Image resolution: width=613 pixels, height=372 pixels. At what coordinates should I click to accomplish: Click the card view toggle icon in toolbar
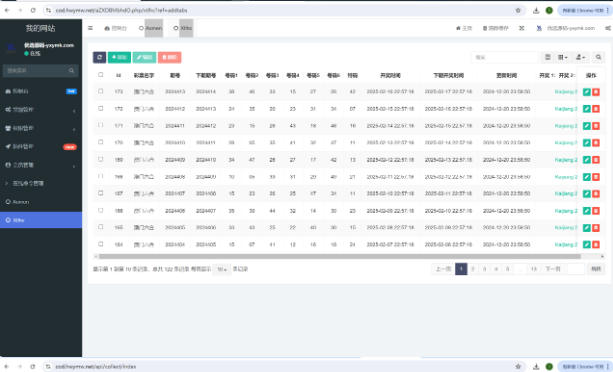tap(548, 57)
